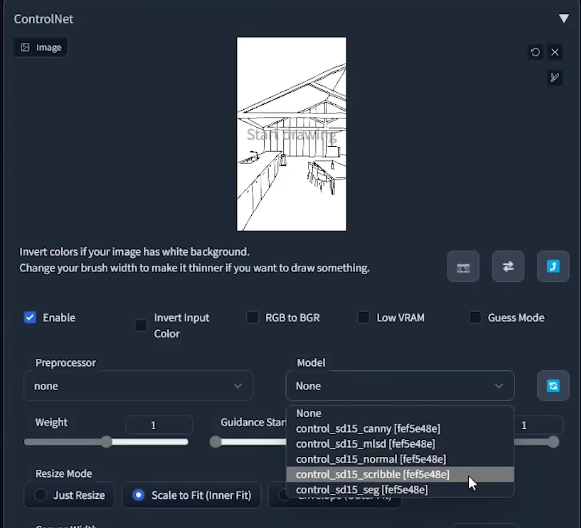Choose control_sd15_normal model
This screenshot has height=528, width=581.
point(400,459)
